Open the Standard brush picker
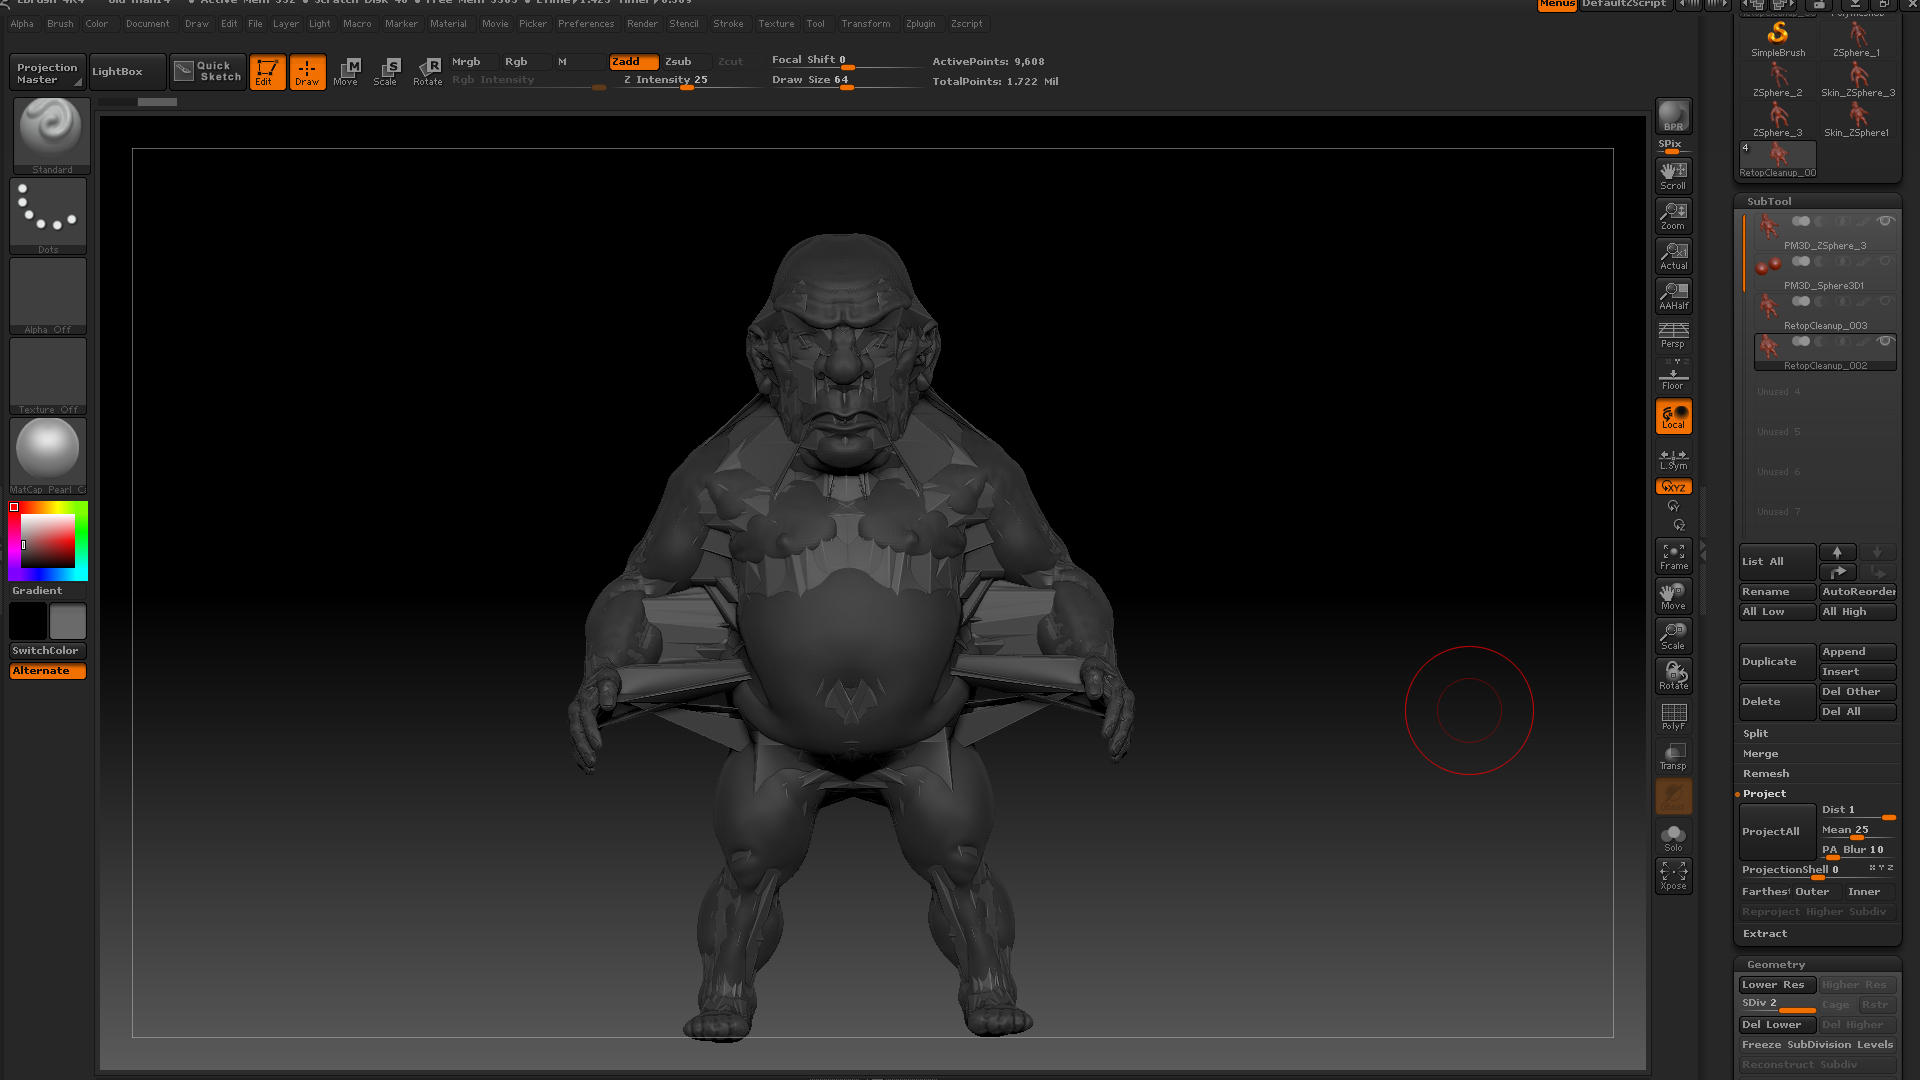Viewport: 1920px width, 1080px height. (x=50, y=136)
